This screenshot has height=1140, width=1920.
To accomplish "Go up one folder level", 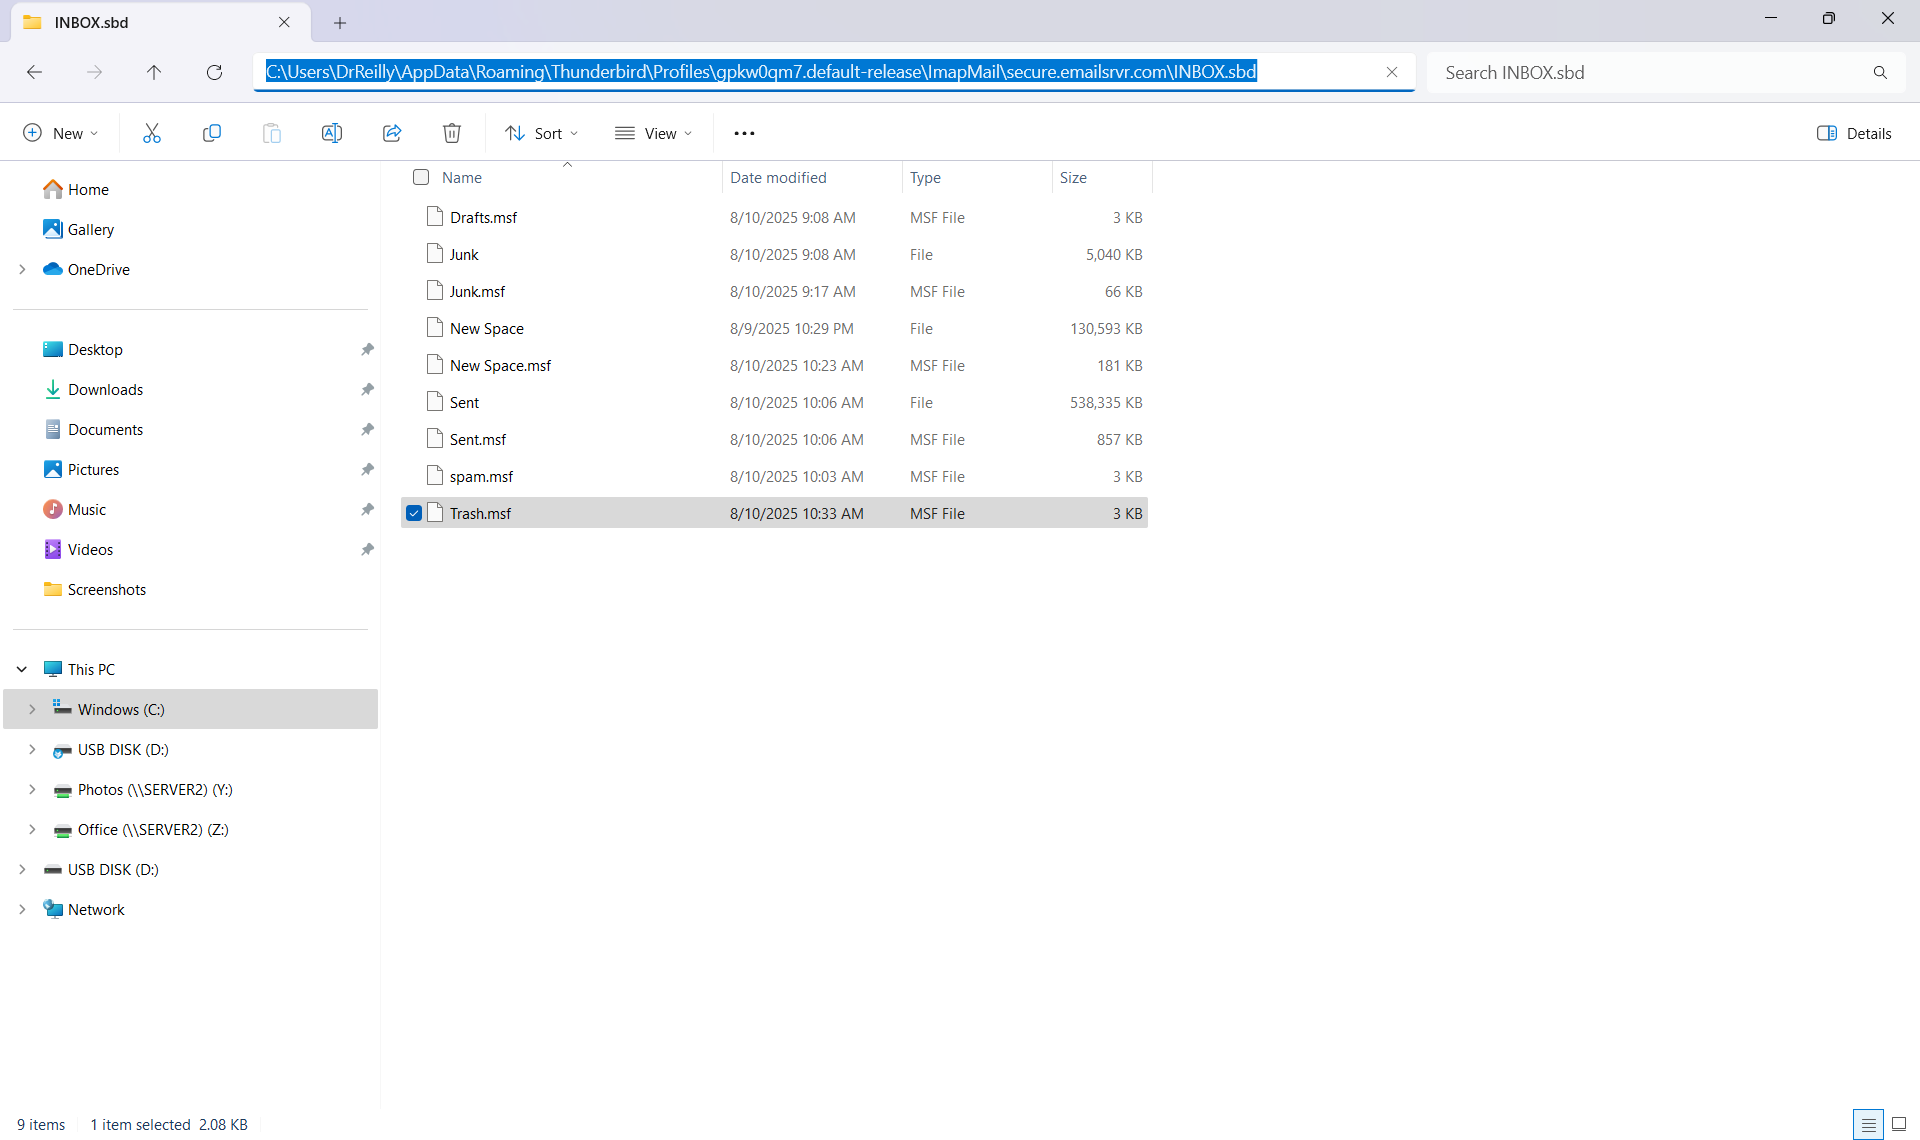I will point(154,72).
